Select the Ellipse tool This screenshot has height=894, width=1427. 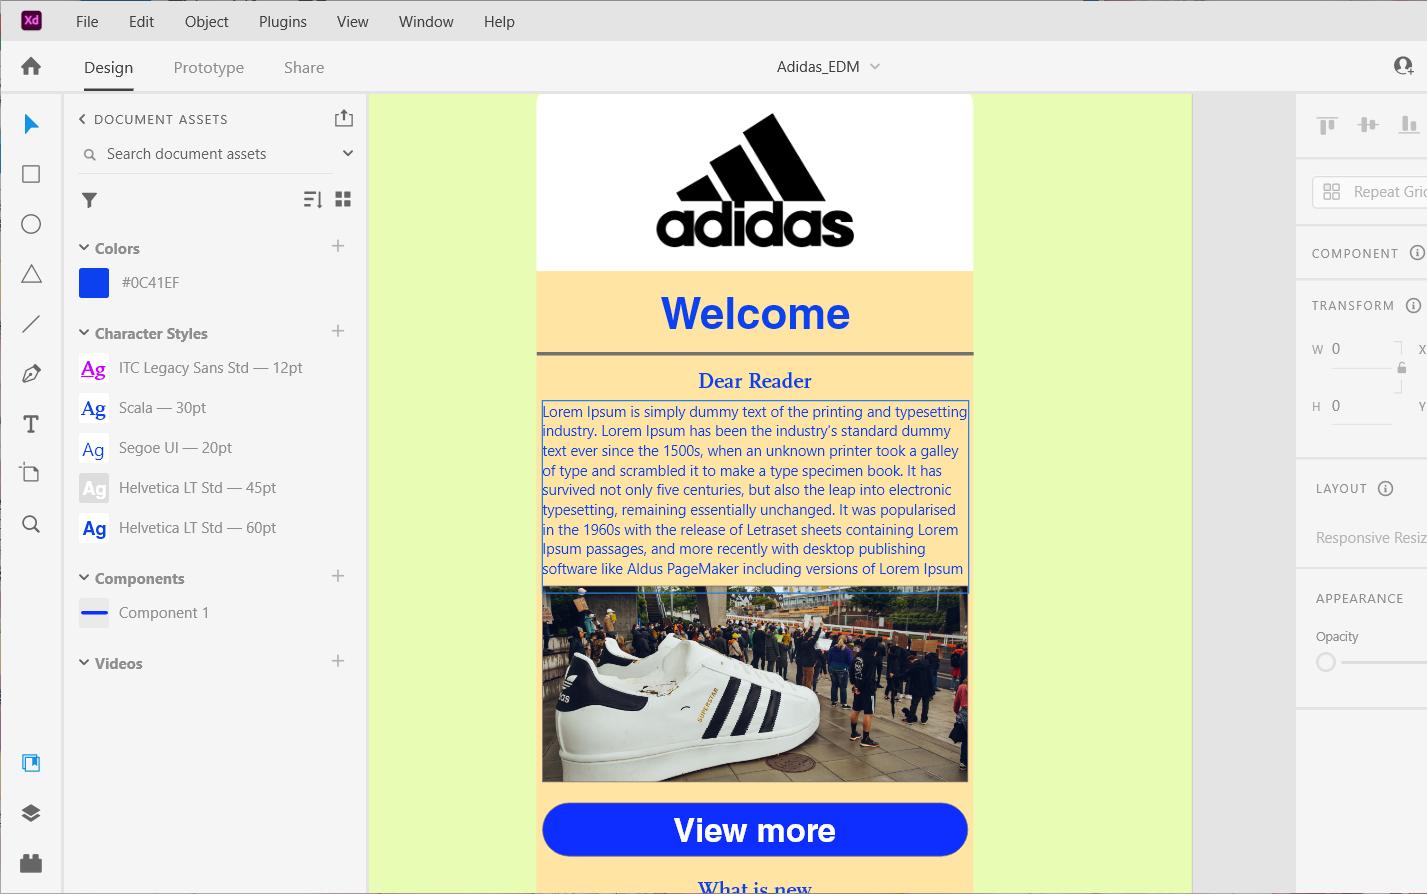[31, 224]
